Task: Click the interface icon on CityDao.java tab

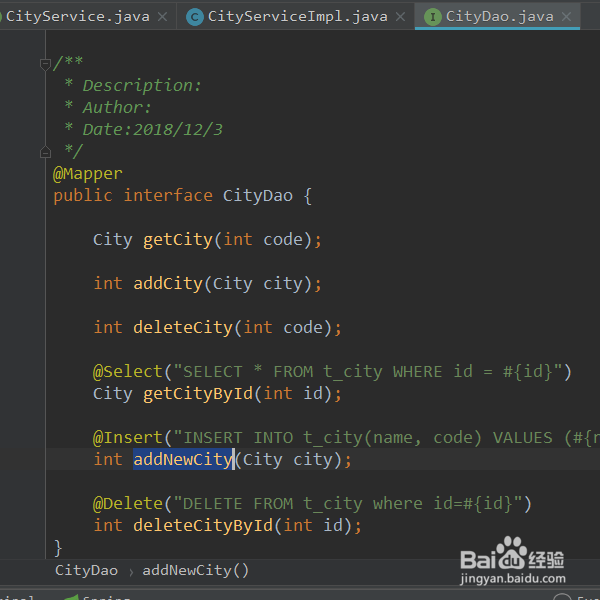Action: click(x=433, y=17)
